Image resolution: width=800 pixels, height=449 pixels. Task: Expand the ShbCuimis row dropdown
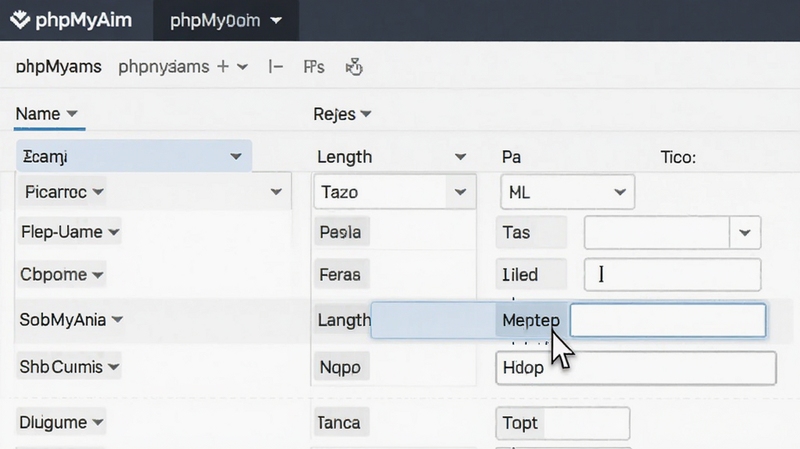114,366
